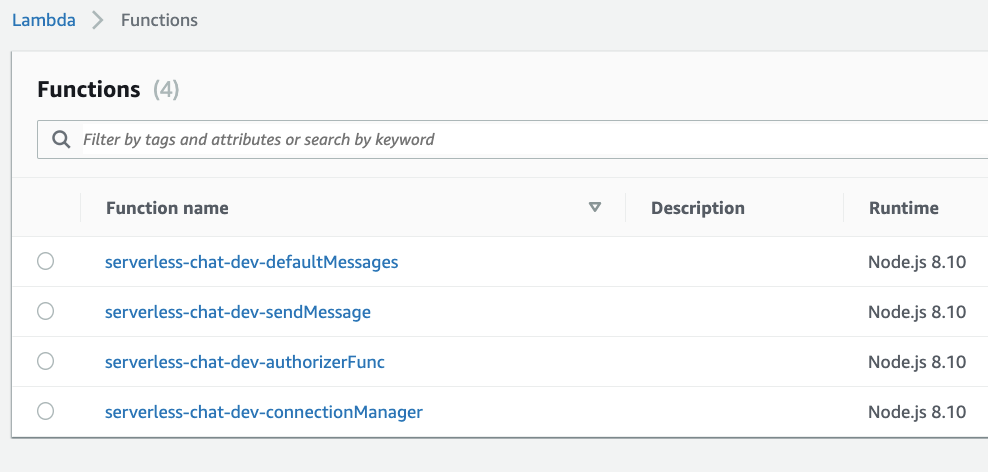Click the Node.js 8.10 runtime for sendMessage
The width and height of the screenshot is (988, 472).
[x=916, y=312]
